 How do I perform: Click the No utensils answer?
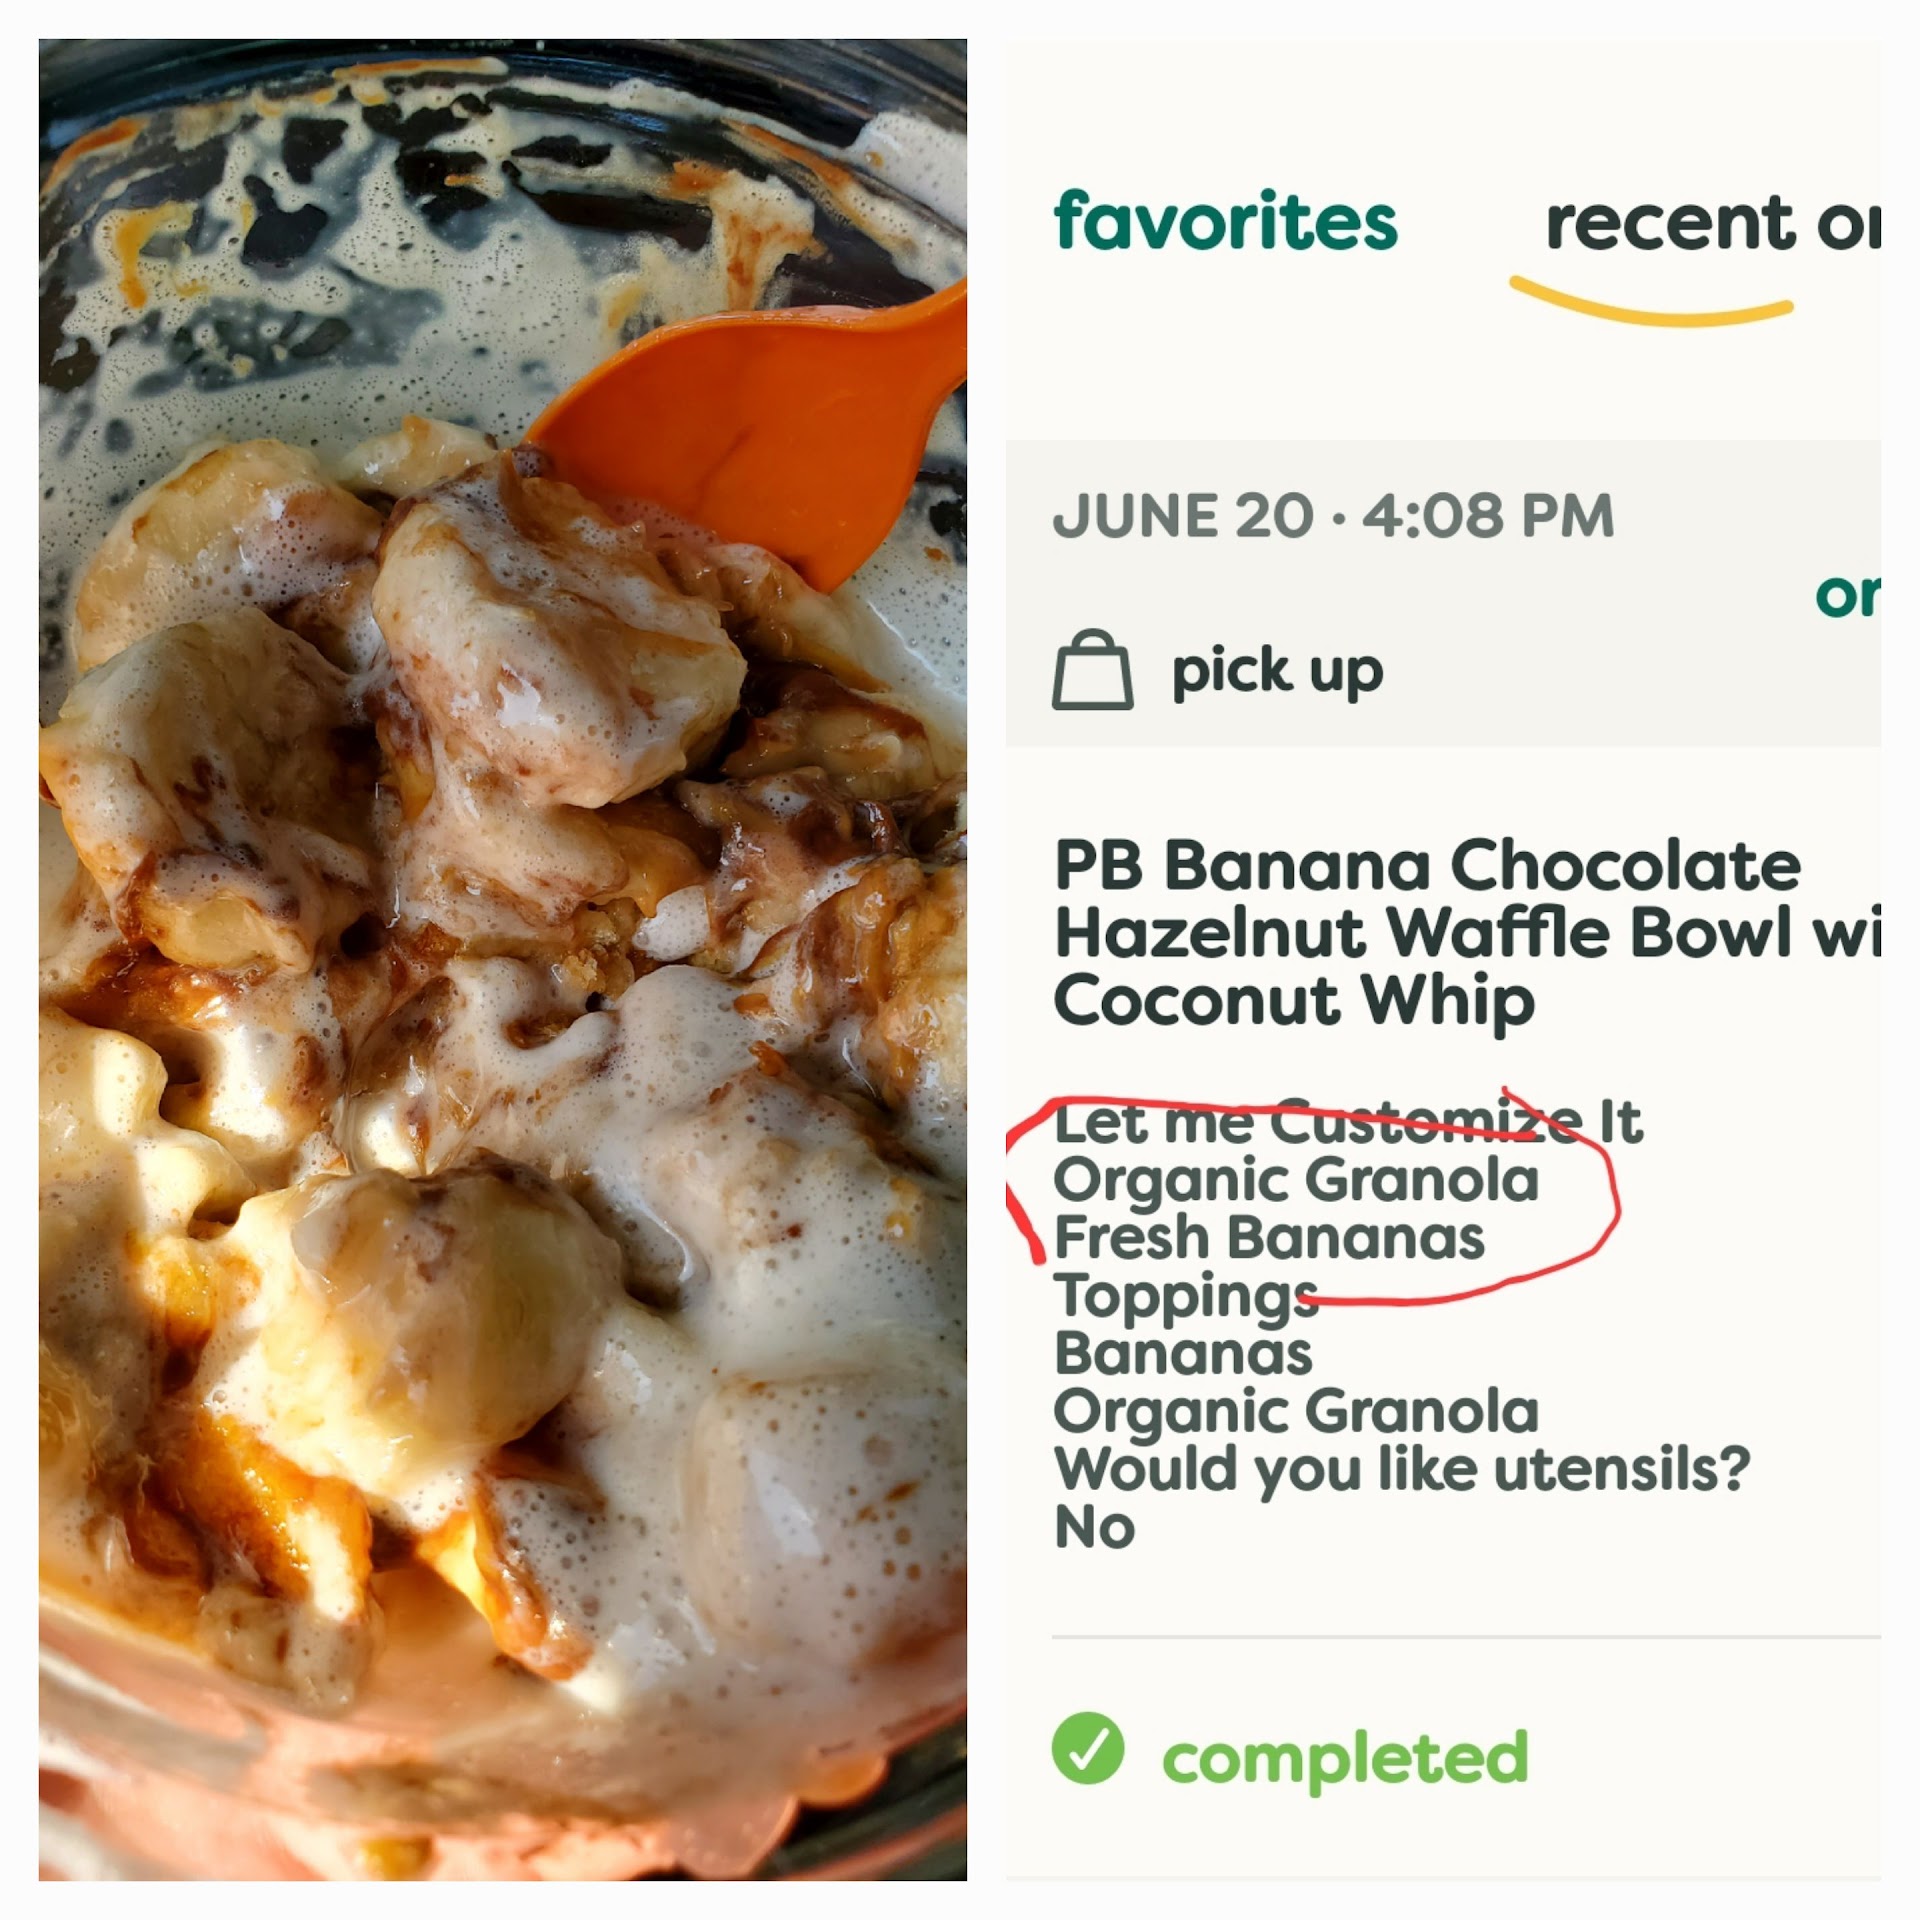1094,1528
